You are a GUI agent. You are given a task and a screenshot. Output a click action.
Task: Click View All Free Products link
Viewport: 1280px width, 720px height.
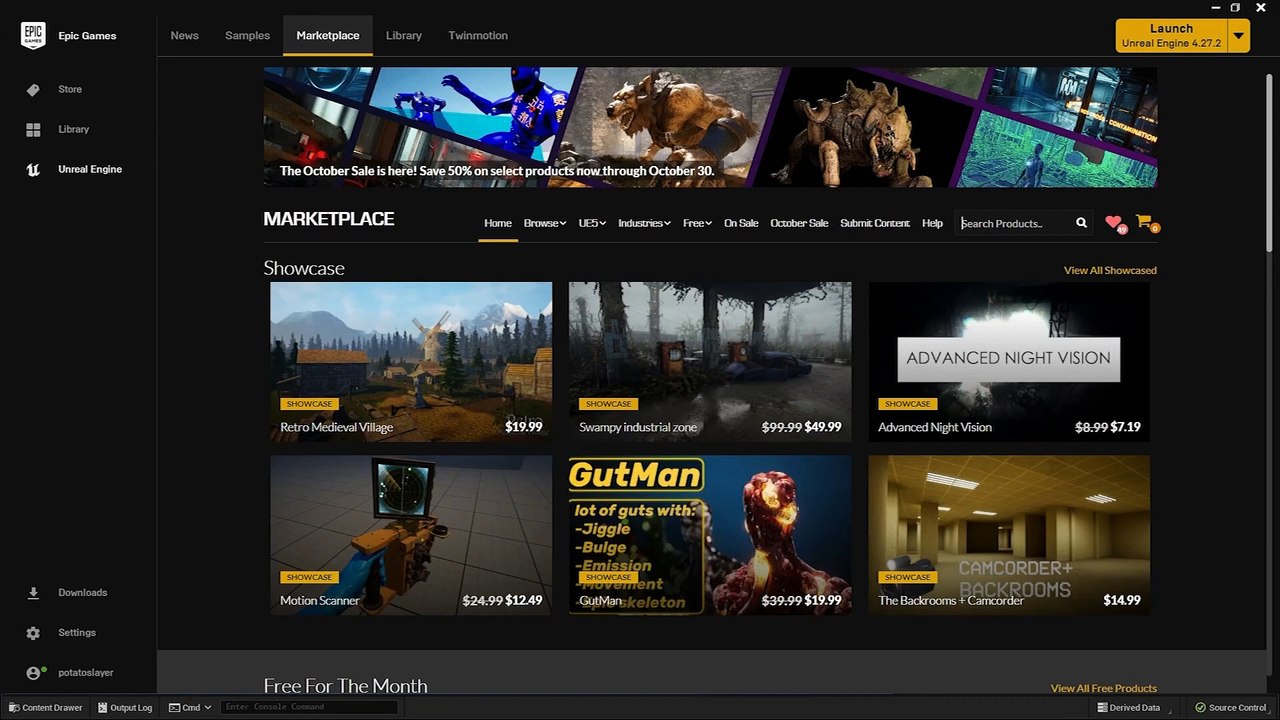tap(1104, 688)
